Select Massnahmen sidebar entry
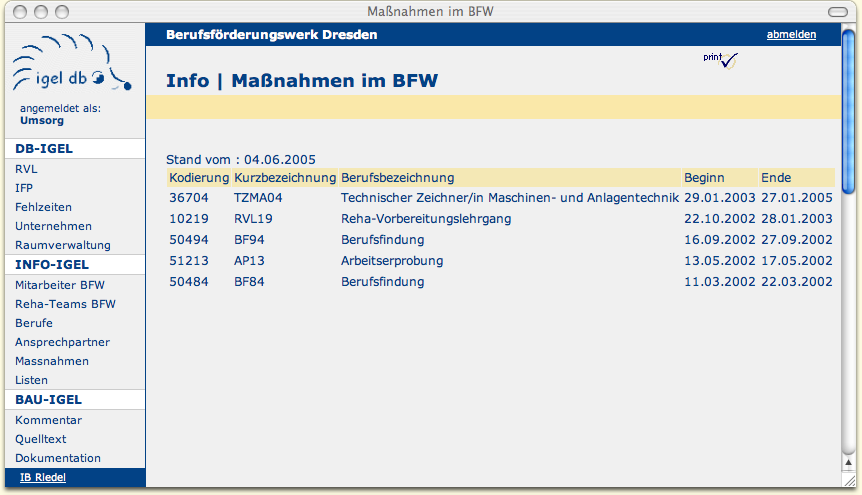 (52, 361)
